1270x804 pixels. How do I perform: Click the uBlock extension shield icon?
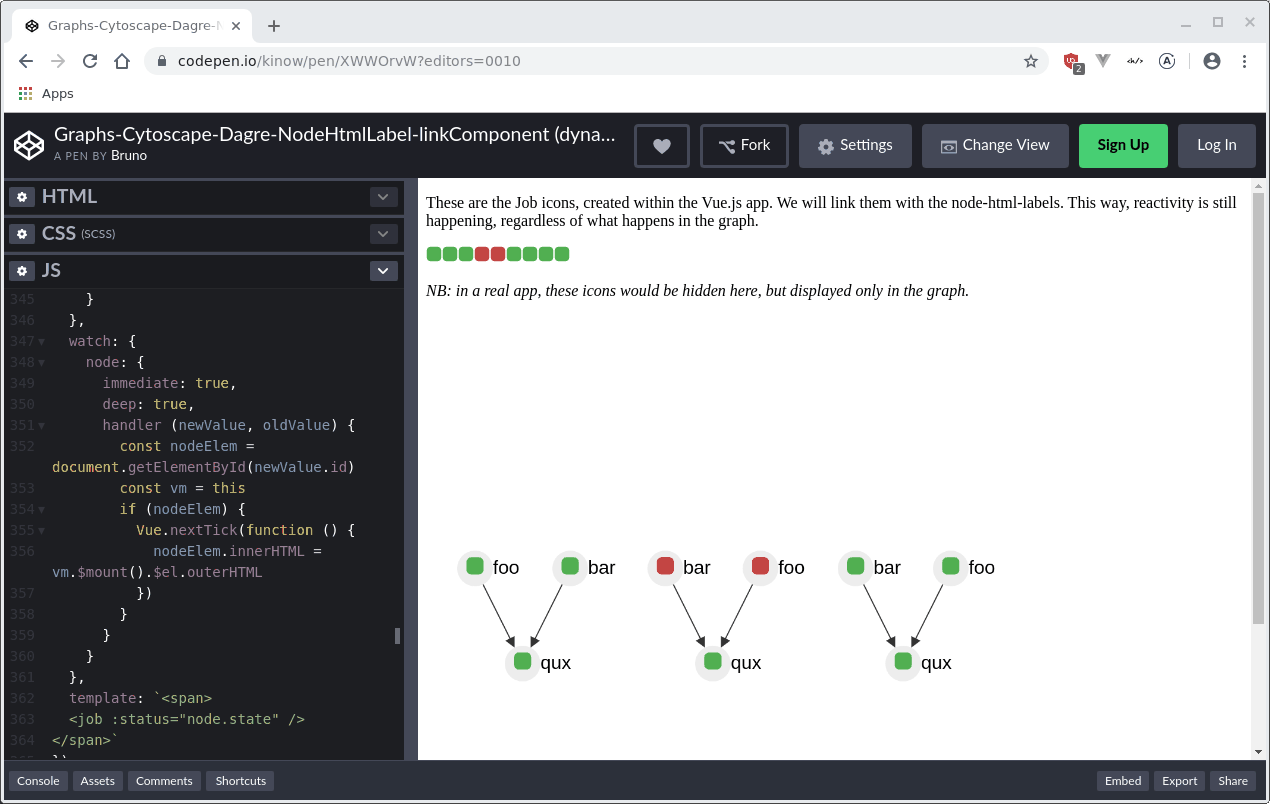click(x=1071, y=62)
